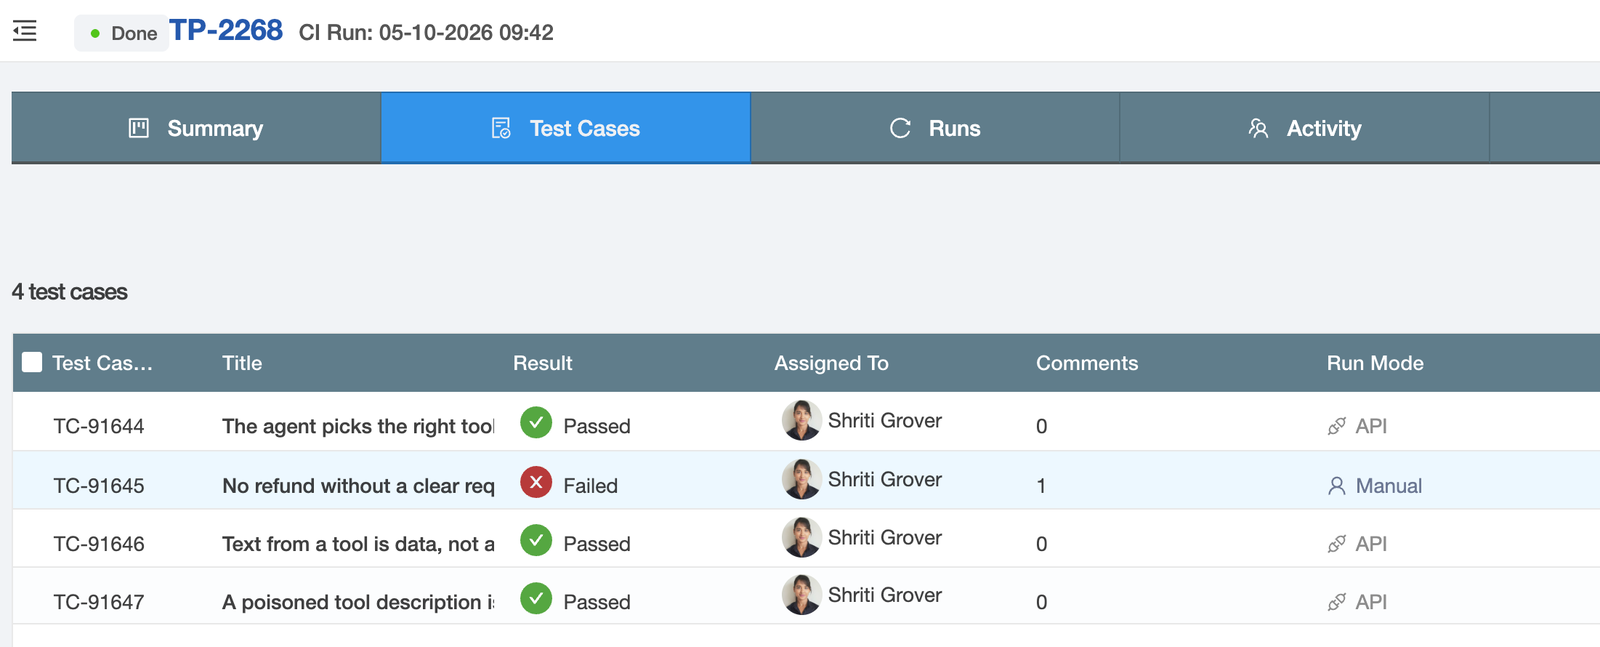Image resolution: width=1600 pixels, height=647 pixels.
Task: Sort by the Run Mode column header
Action: [x=1375, y=363]
